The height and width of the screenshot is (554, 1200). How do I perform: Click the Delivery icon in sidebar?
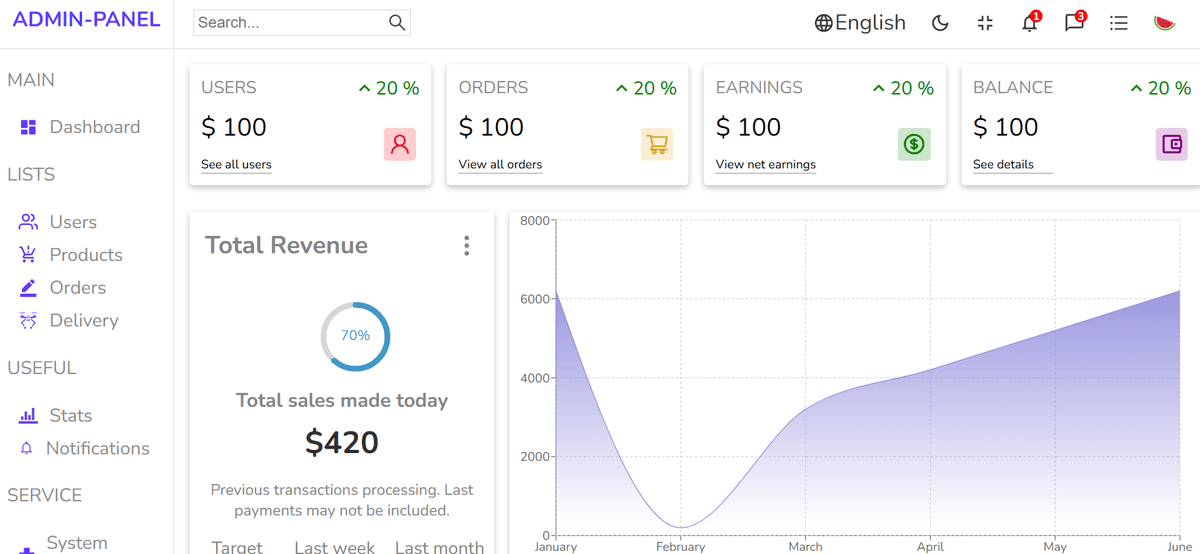(28, 320)
